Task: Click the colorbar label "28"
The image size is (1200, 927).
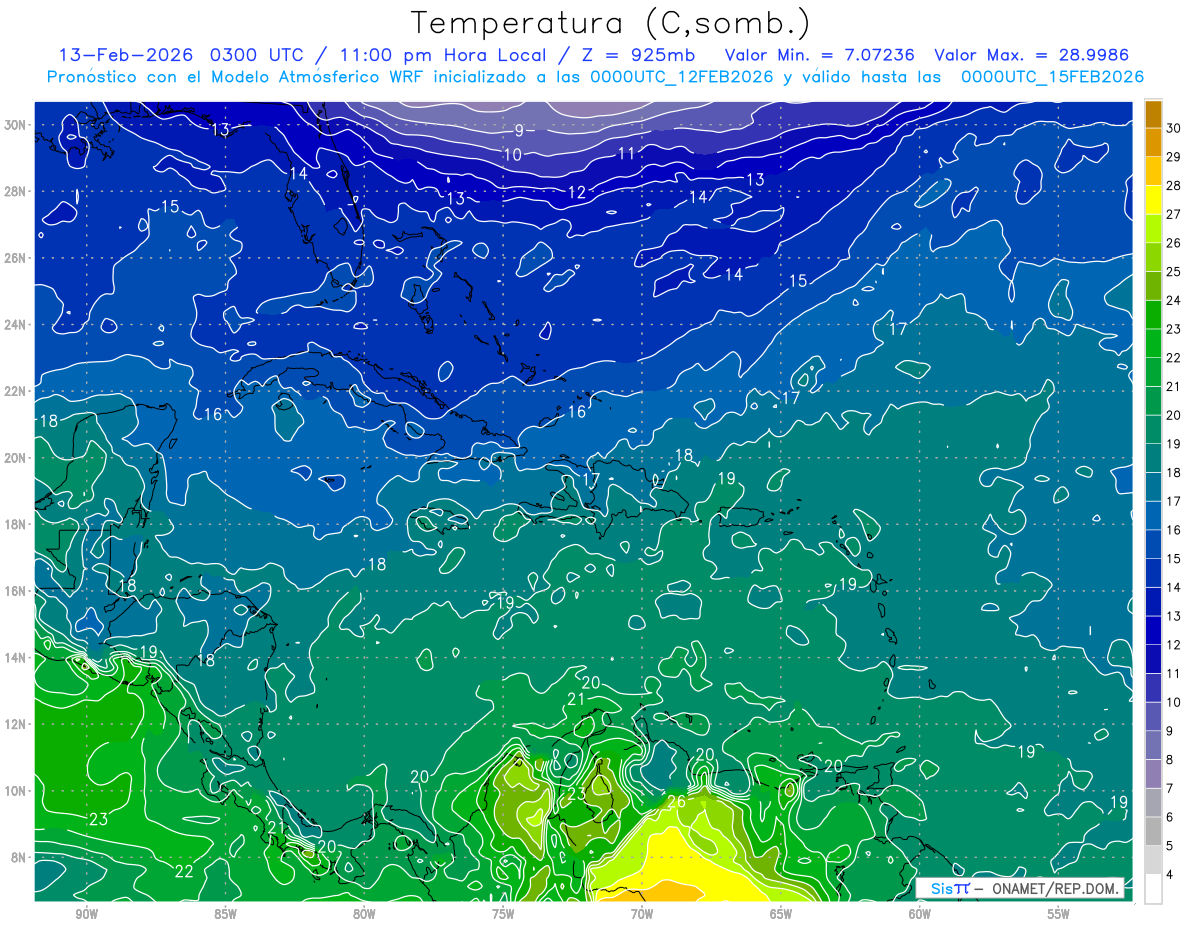Action: click(x=1174, y=185)
